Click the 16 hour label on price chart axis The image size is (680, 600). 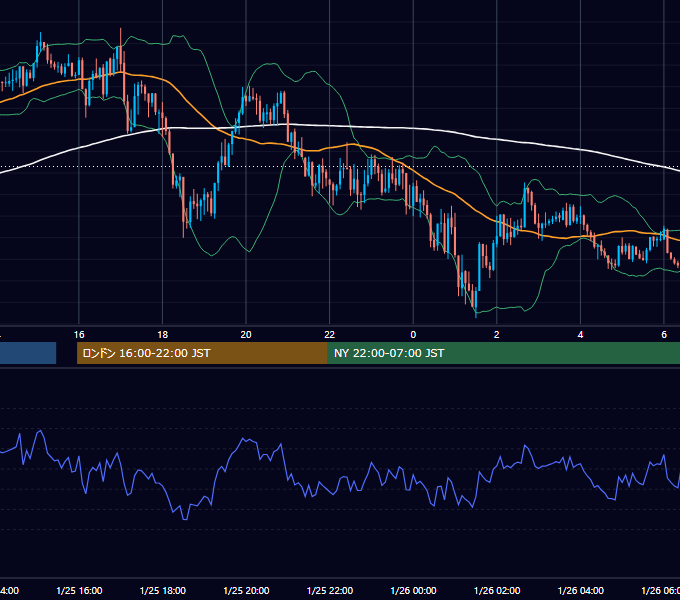(79, 335)
